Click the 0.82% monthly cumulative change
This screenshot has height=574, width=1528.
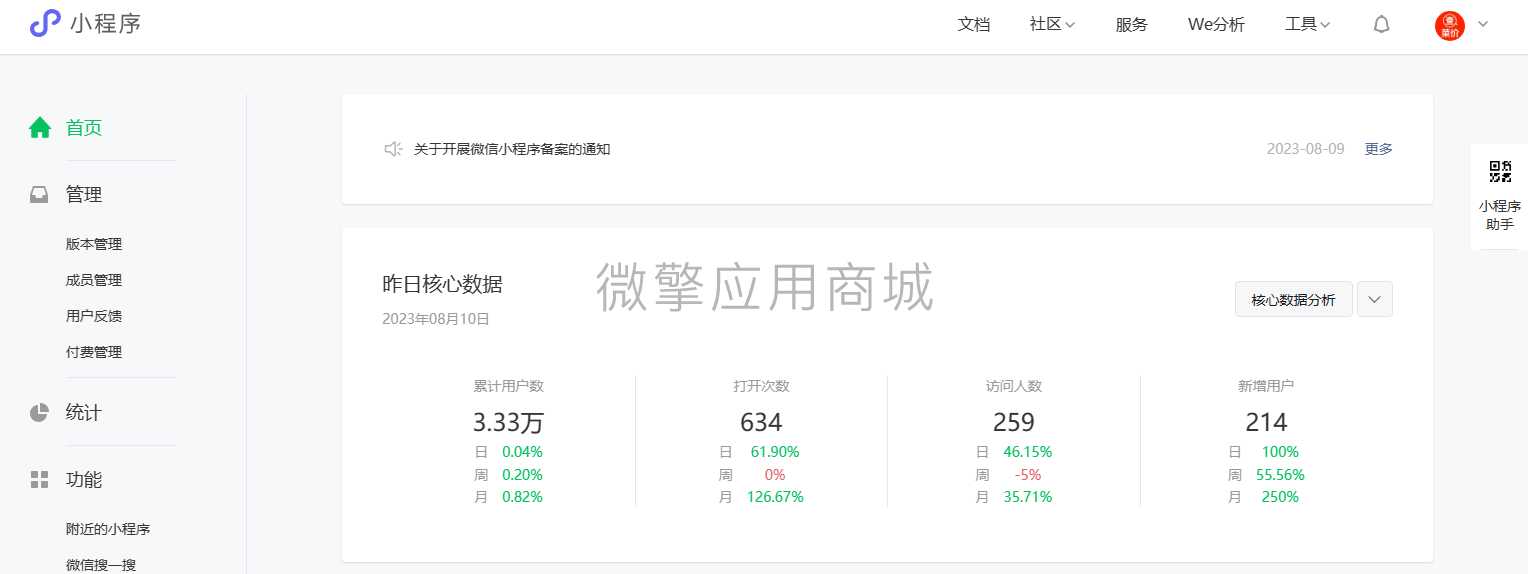522,497
